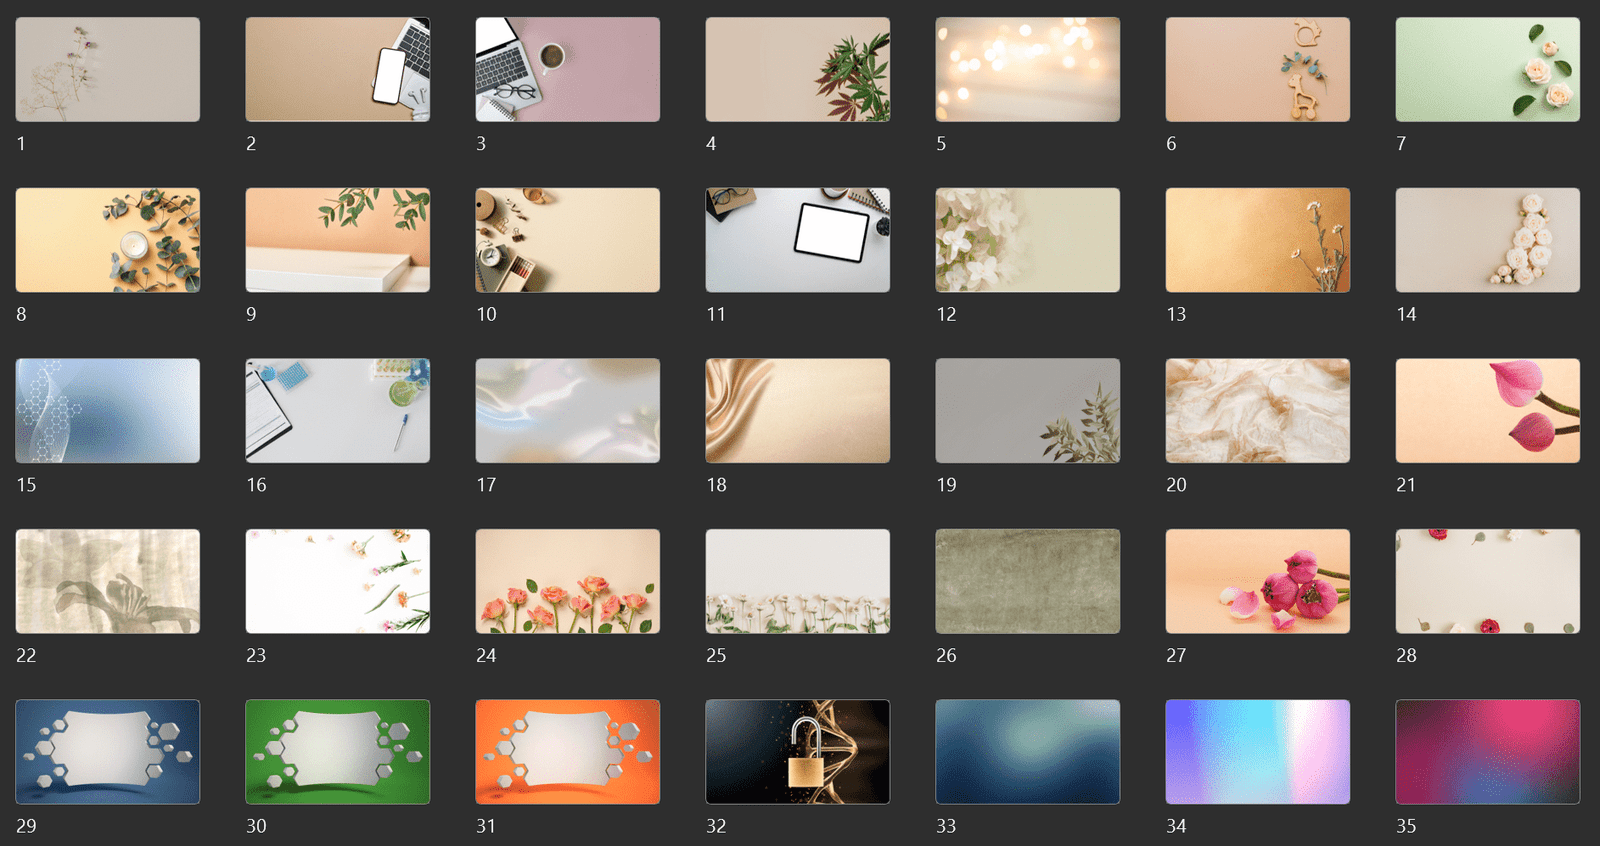
Task: Select slide 7 with roses on green
Action: pyautogui.click(x=1488, y=70)
